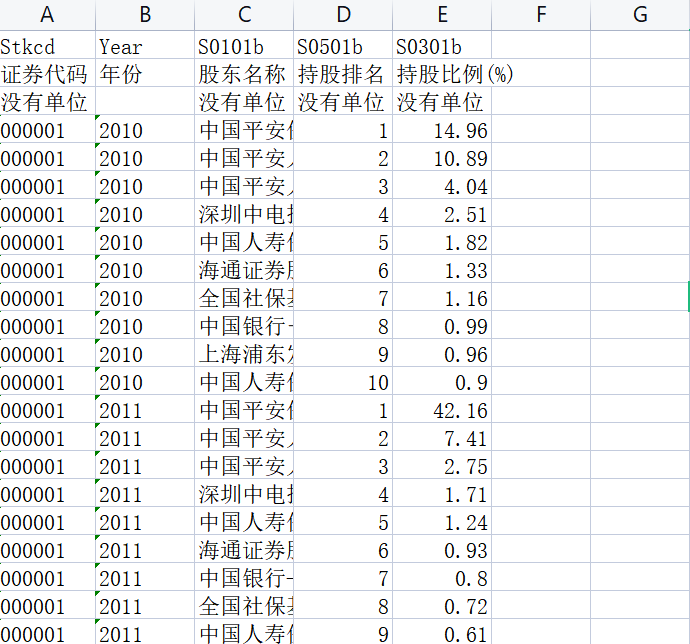Click the Stkcd header cell
Image resolution: width=690 pixels, height=644 pixels.
47,45
